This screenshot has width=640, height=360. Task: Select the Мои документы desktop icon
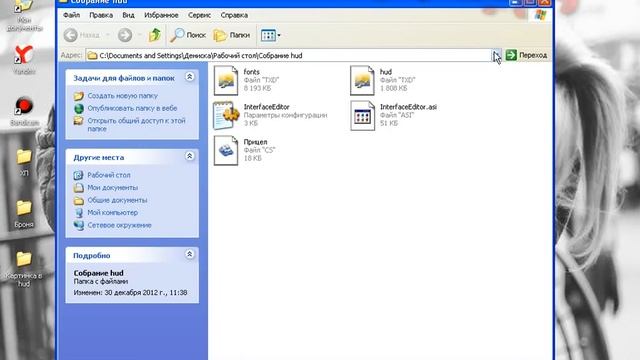click(x=24, y=16)
